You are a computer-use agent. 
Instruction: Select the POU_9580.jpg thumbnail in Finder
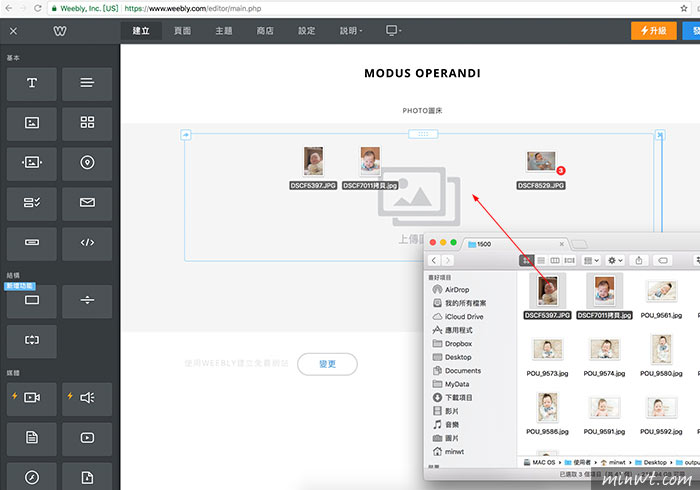pyautogui.click(x=662, y=348)
